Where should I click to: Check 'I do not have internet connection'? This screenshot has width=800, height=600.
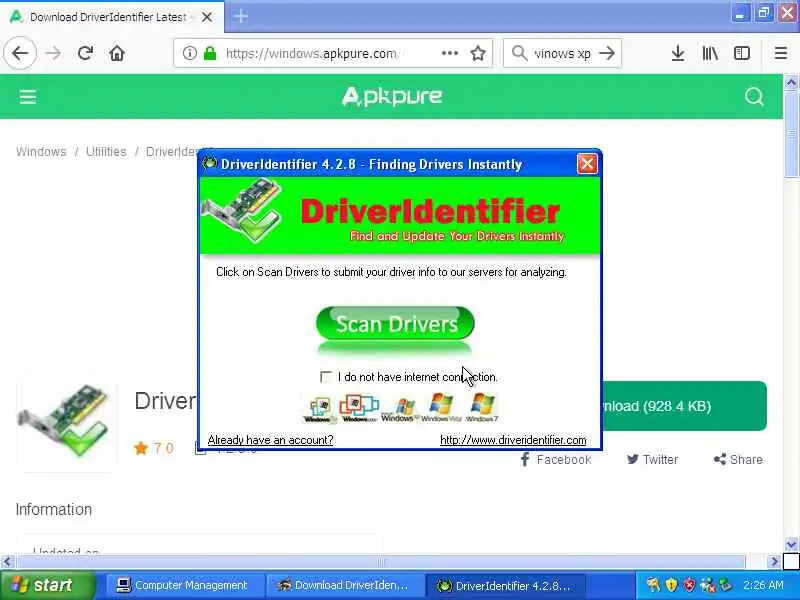[x=326, y=377]
